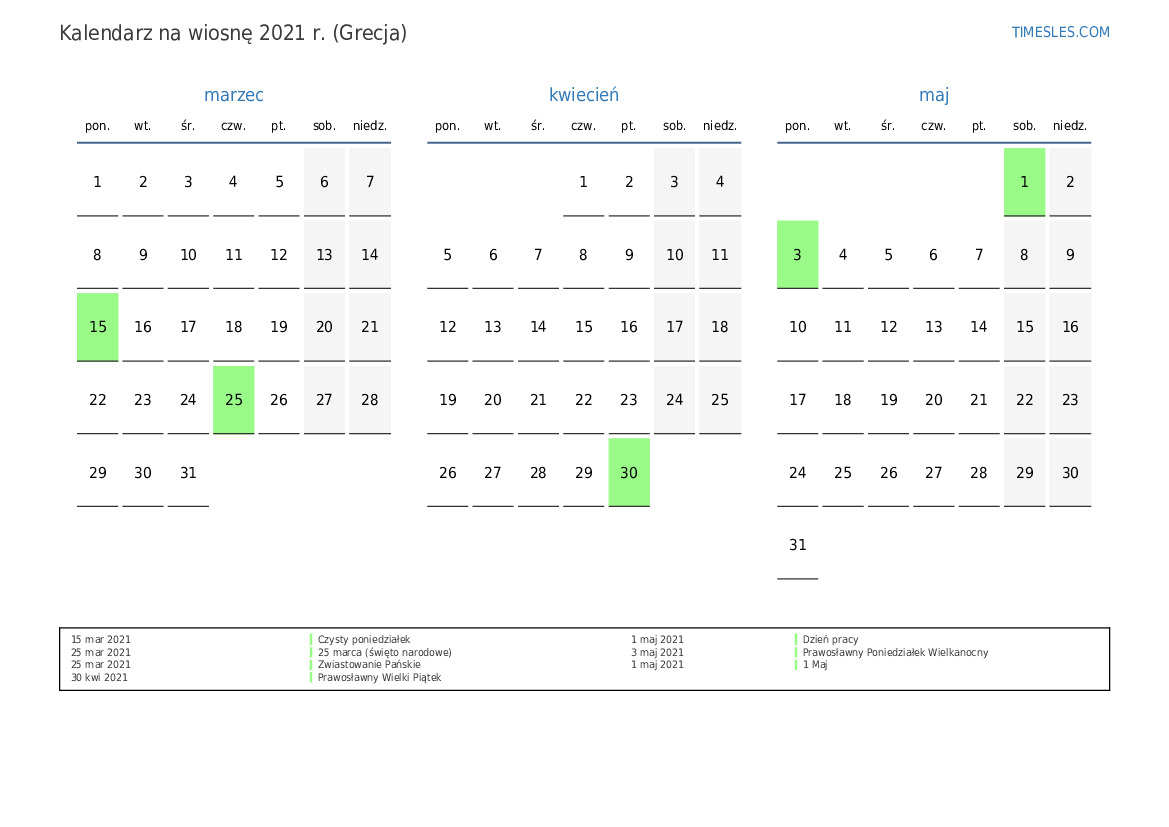The image size is (1169, 827).
Task: Click legend entry Dzień pracy
Action: coord(831,640)
